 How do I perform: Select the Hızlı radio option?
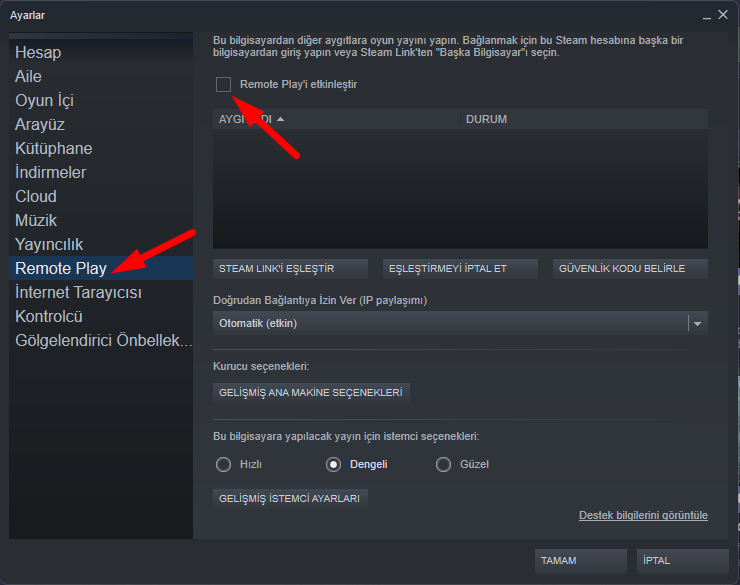pyautogui.click(x=224, y=464)
